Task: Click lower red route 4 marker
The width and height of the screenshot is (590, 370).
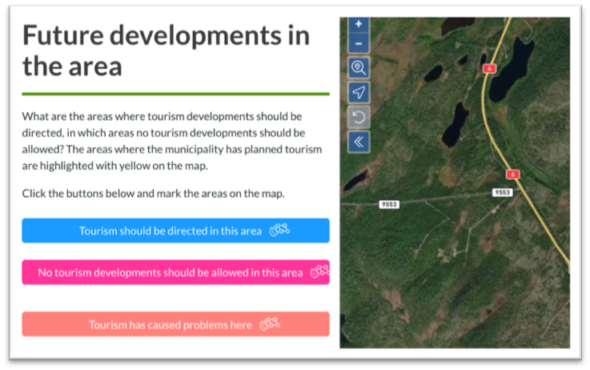Action: [512, 174]
